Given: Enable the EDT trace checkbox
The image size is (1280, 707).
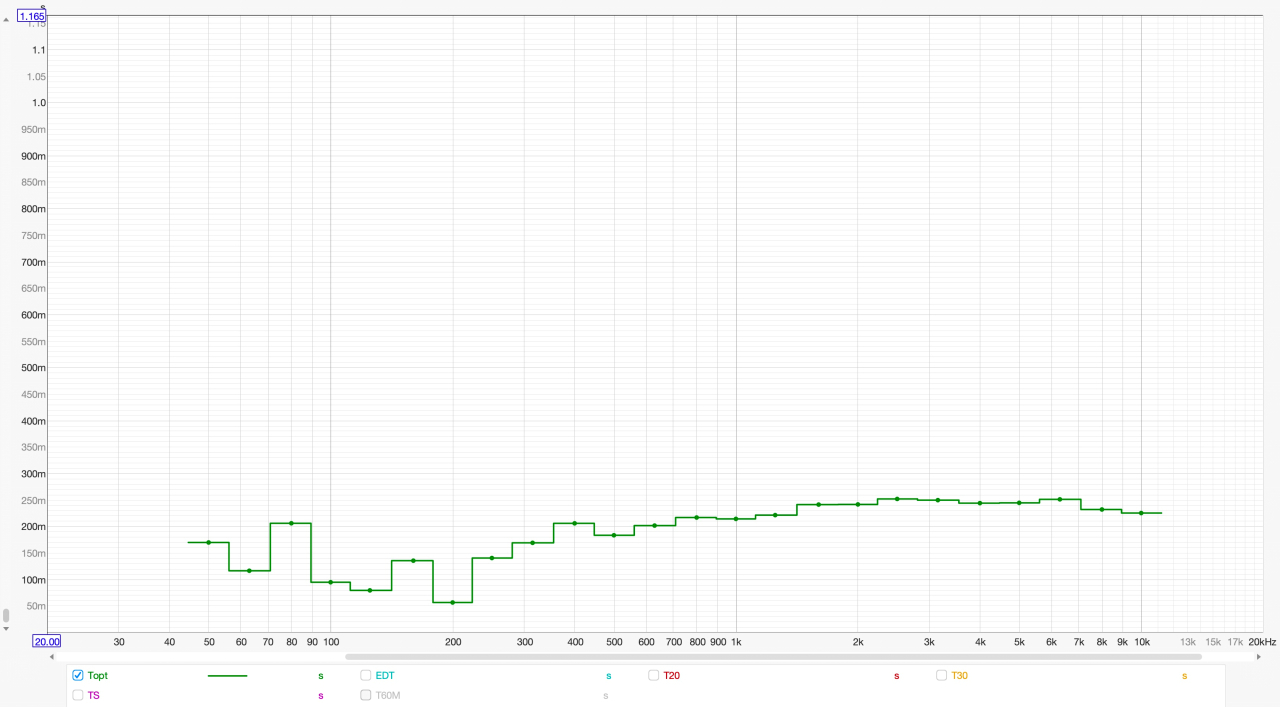Looking at the screenshot, I should 366,676.
